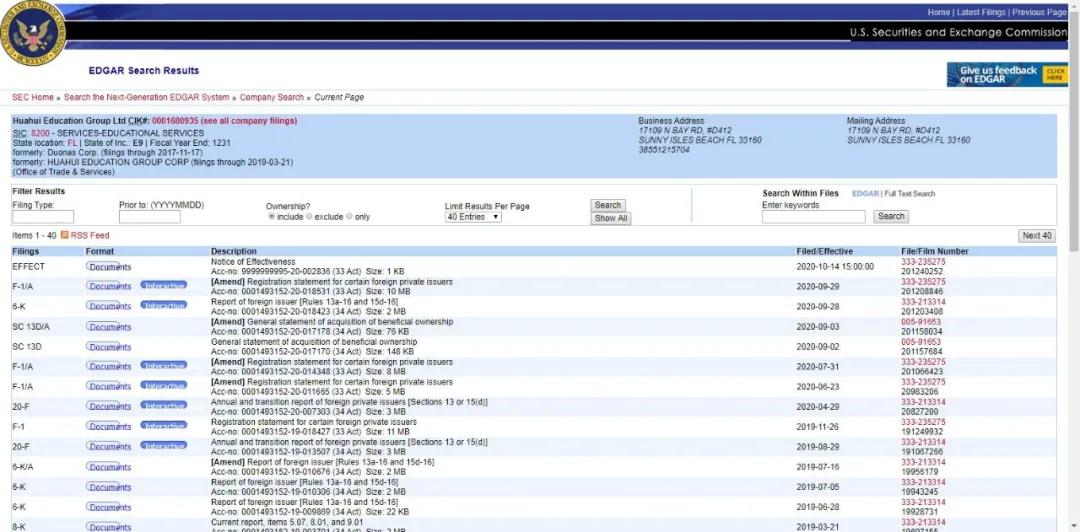This screenshot has width=1080, height=532.
Task: Select the include ownership radio button
Action: pyautogui.click(x=272, y=217)
